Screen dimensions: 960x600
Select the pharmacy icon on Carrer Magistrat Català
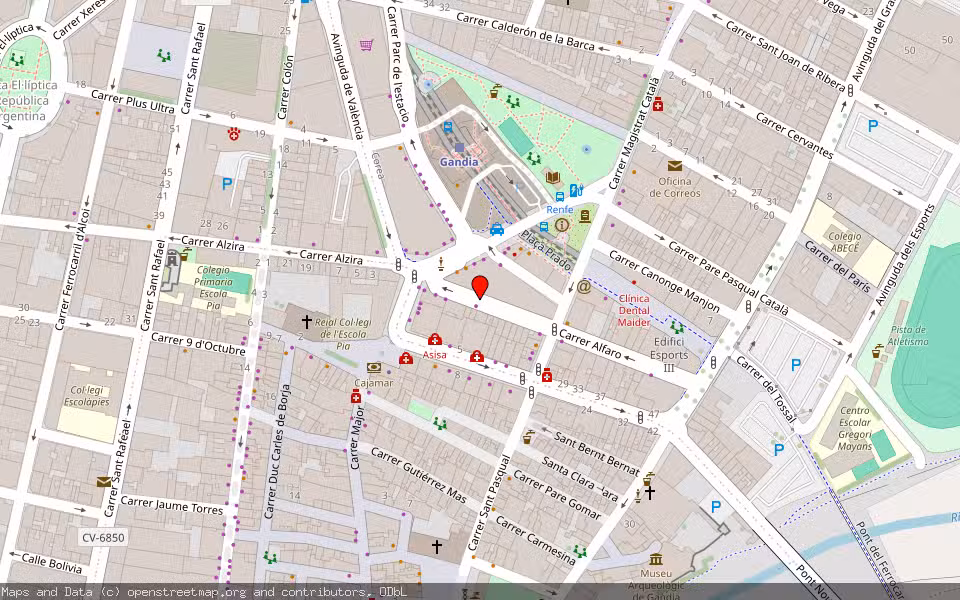[x=658, y=104]
